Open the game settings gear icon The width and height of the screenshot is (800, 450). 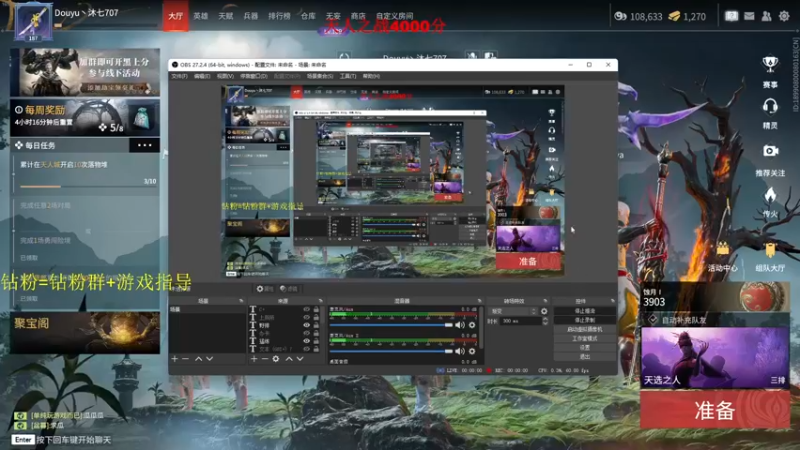(784, 16)
